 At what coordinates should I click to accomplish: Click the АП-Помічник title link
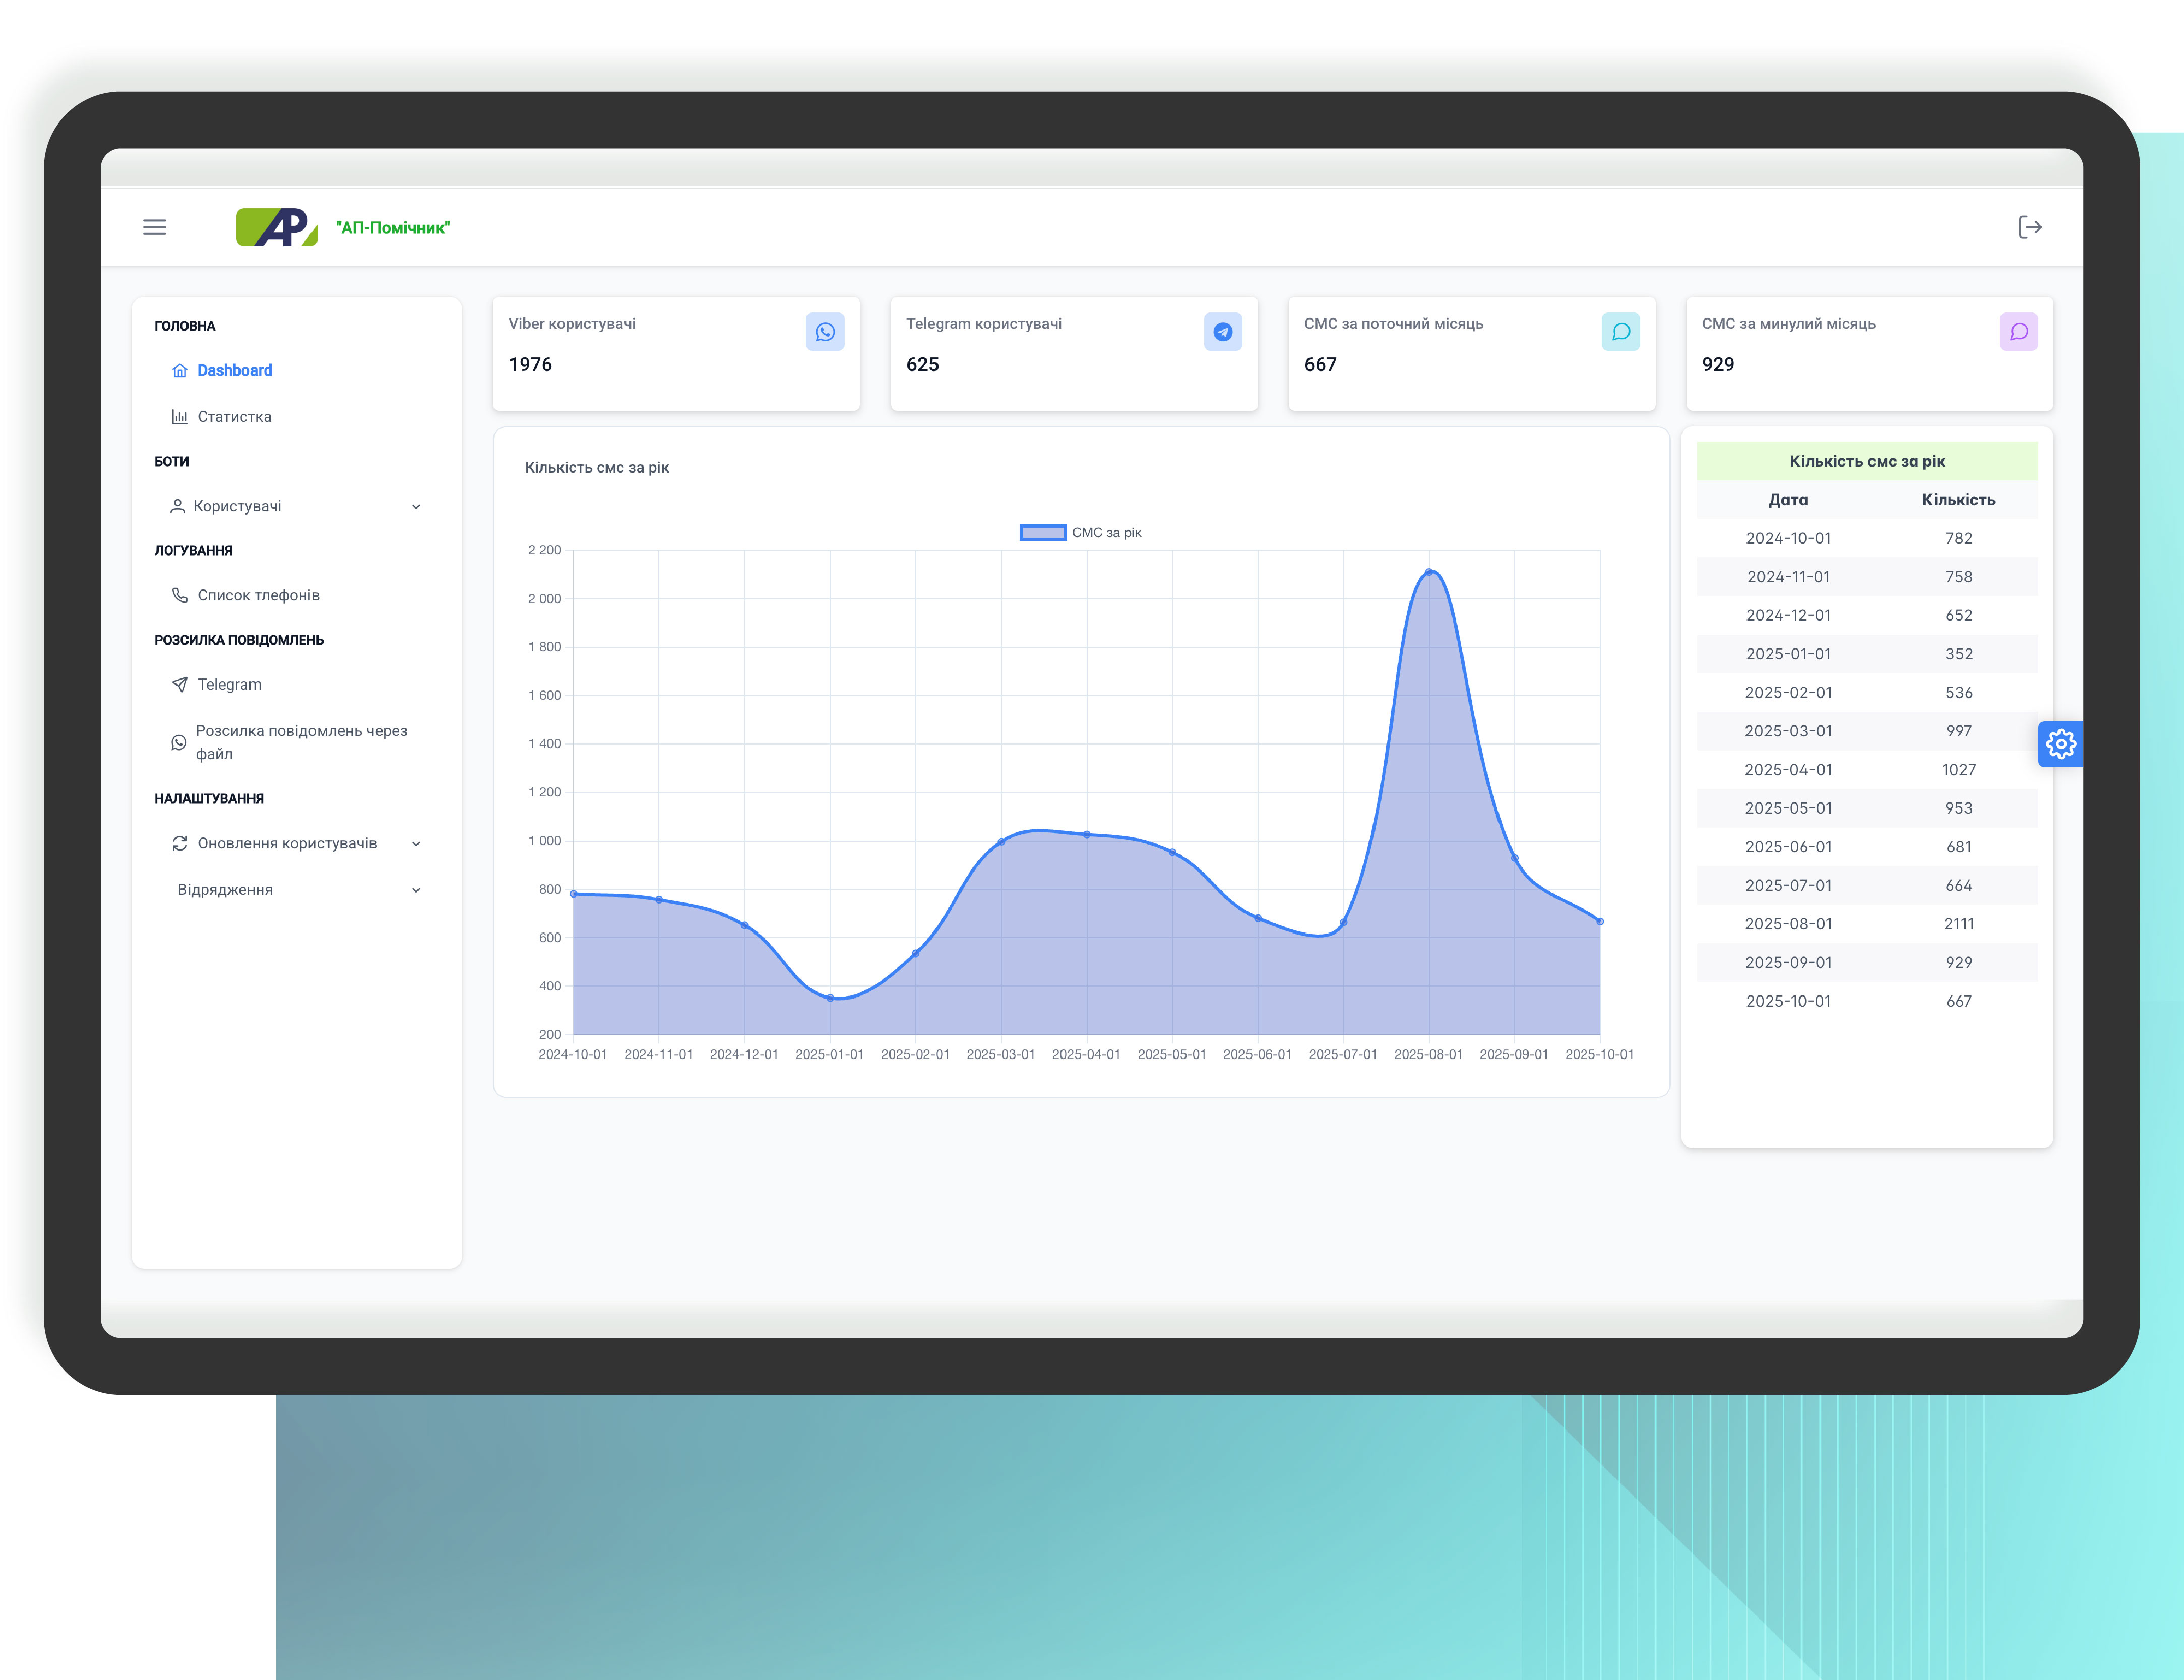[393, 228]
